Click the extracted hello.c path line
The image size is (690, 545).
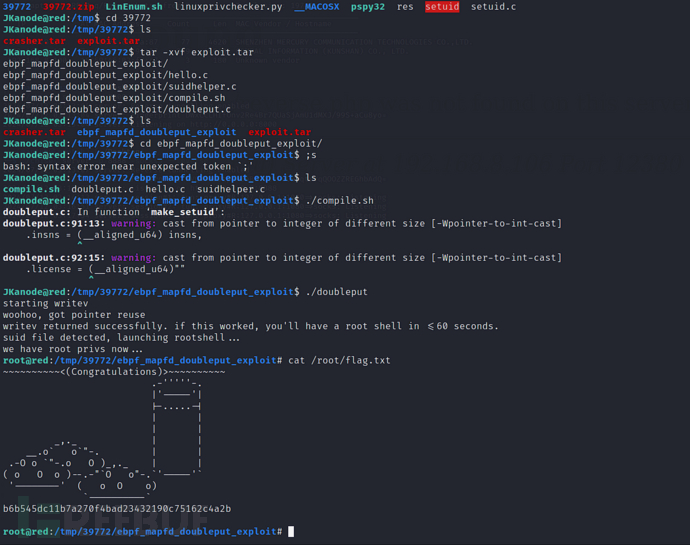click(x=105, y=75)
